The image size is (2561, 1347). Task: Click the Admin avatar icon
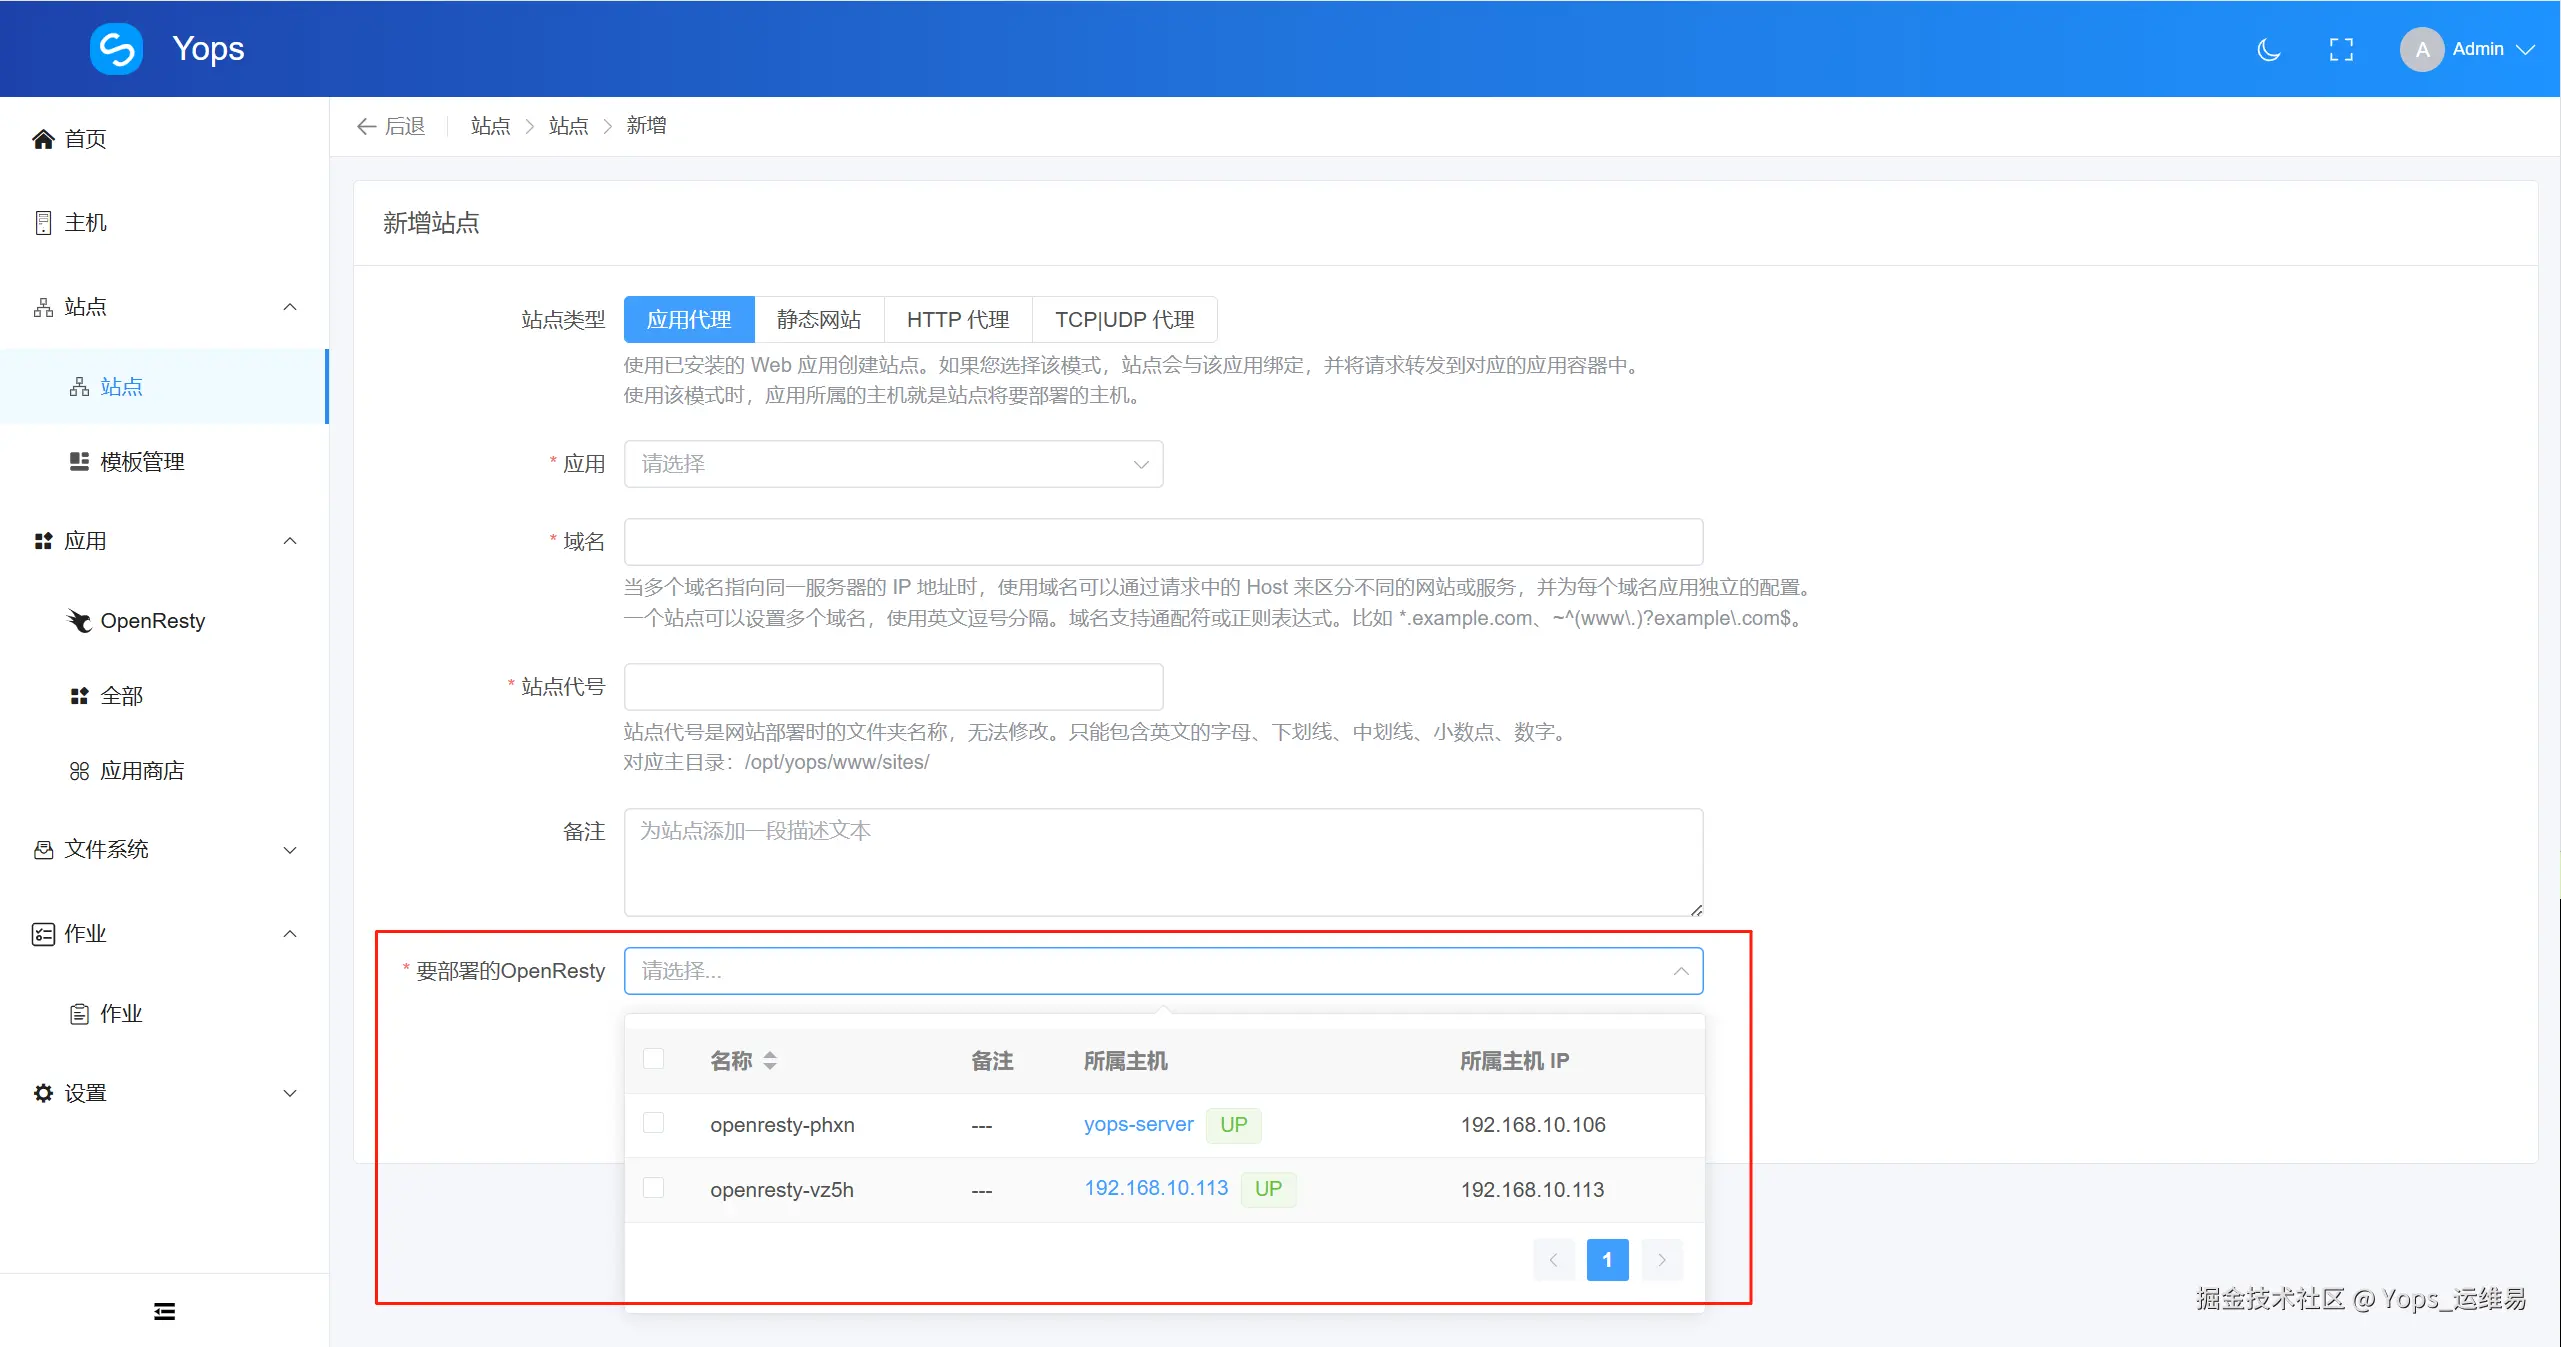pos(2420,48)
